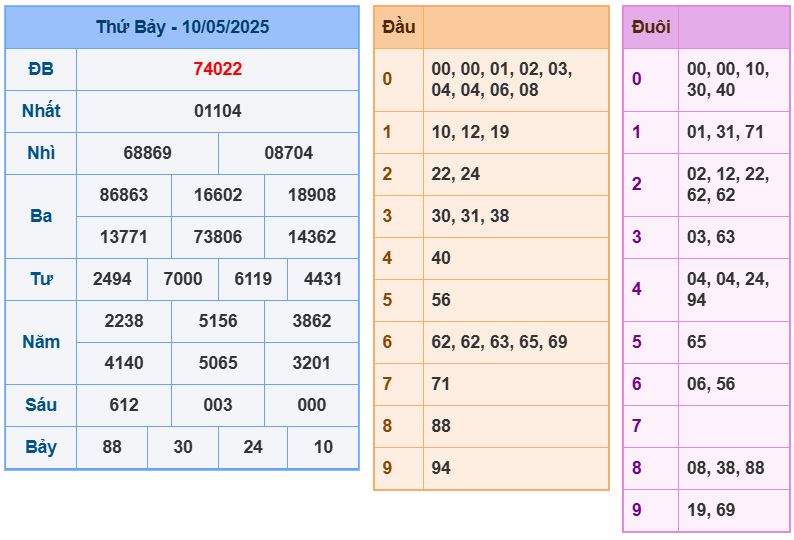Image resolution: width=794 pixels, height=540 pixels.
Task: Click the Tư prize number 2494
Action: tap(112, 279)
